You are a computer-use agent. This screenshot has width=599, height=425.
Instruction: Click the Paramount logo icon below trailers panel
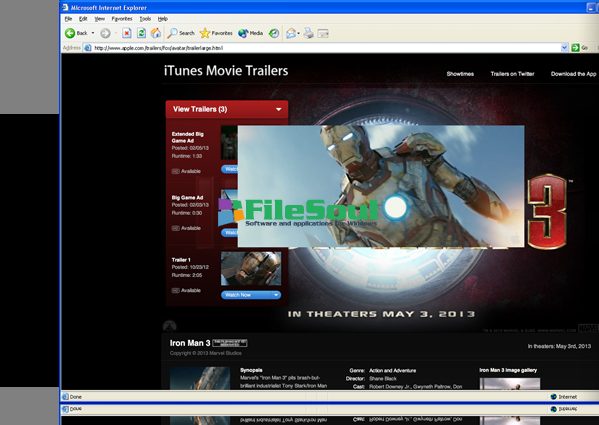(x=170, y=326)
